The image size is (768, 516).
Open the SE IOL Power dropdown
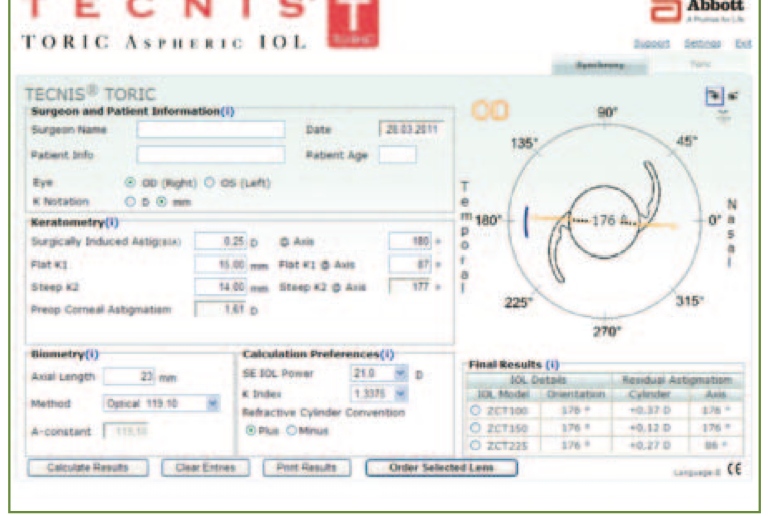(x=401, y=374)
